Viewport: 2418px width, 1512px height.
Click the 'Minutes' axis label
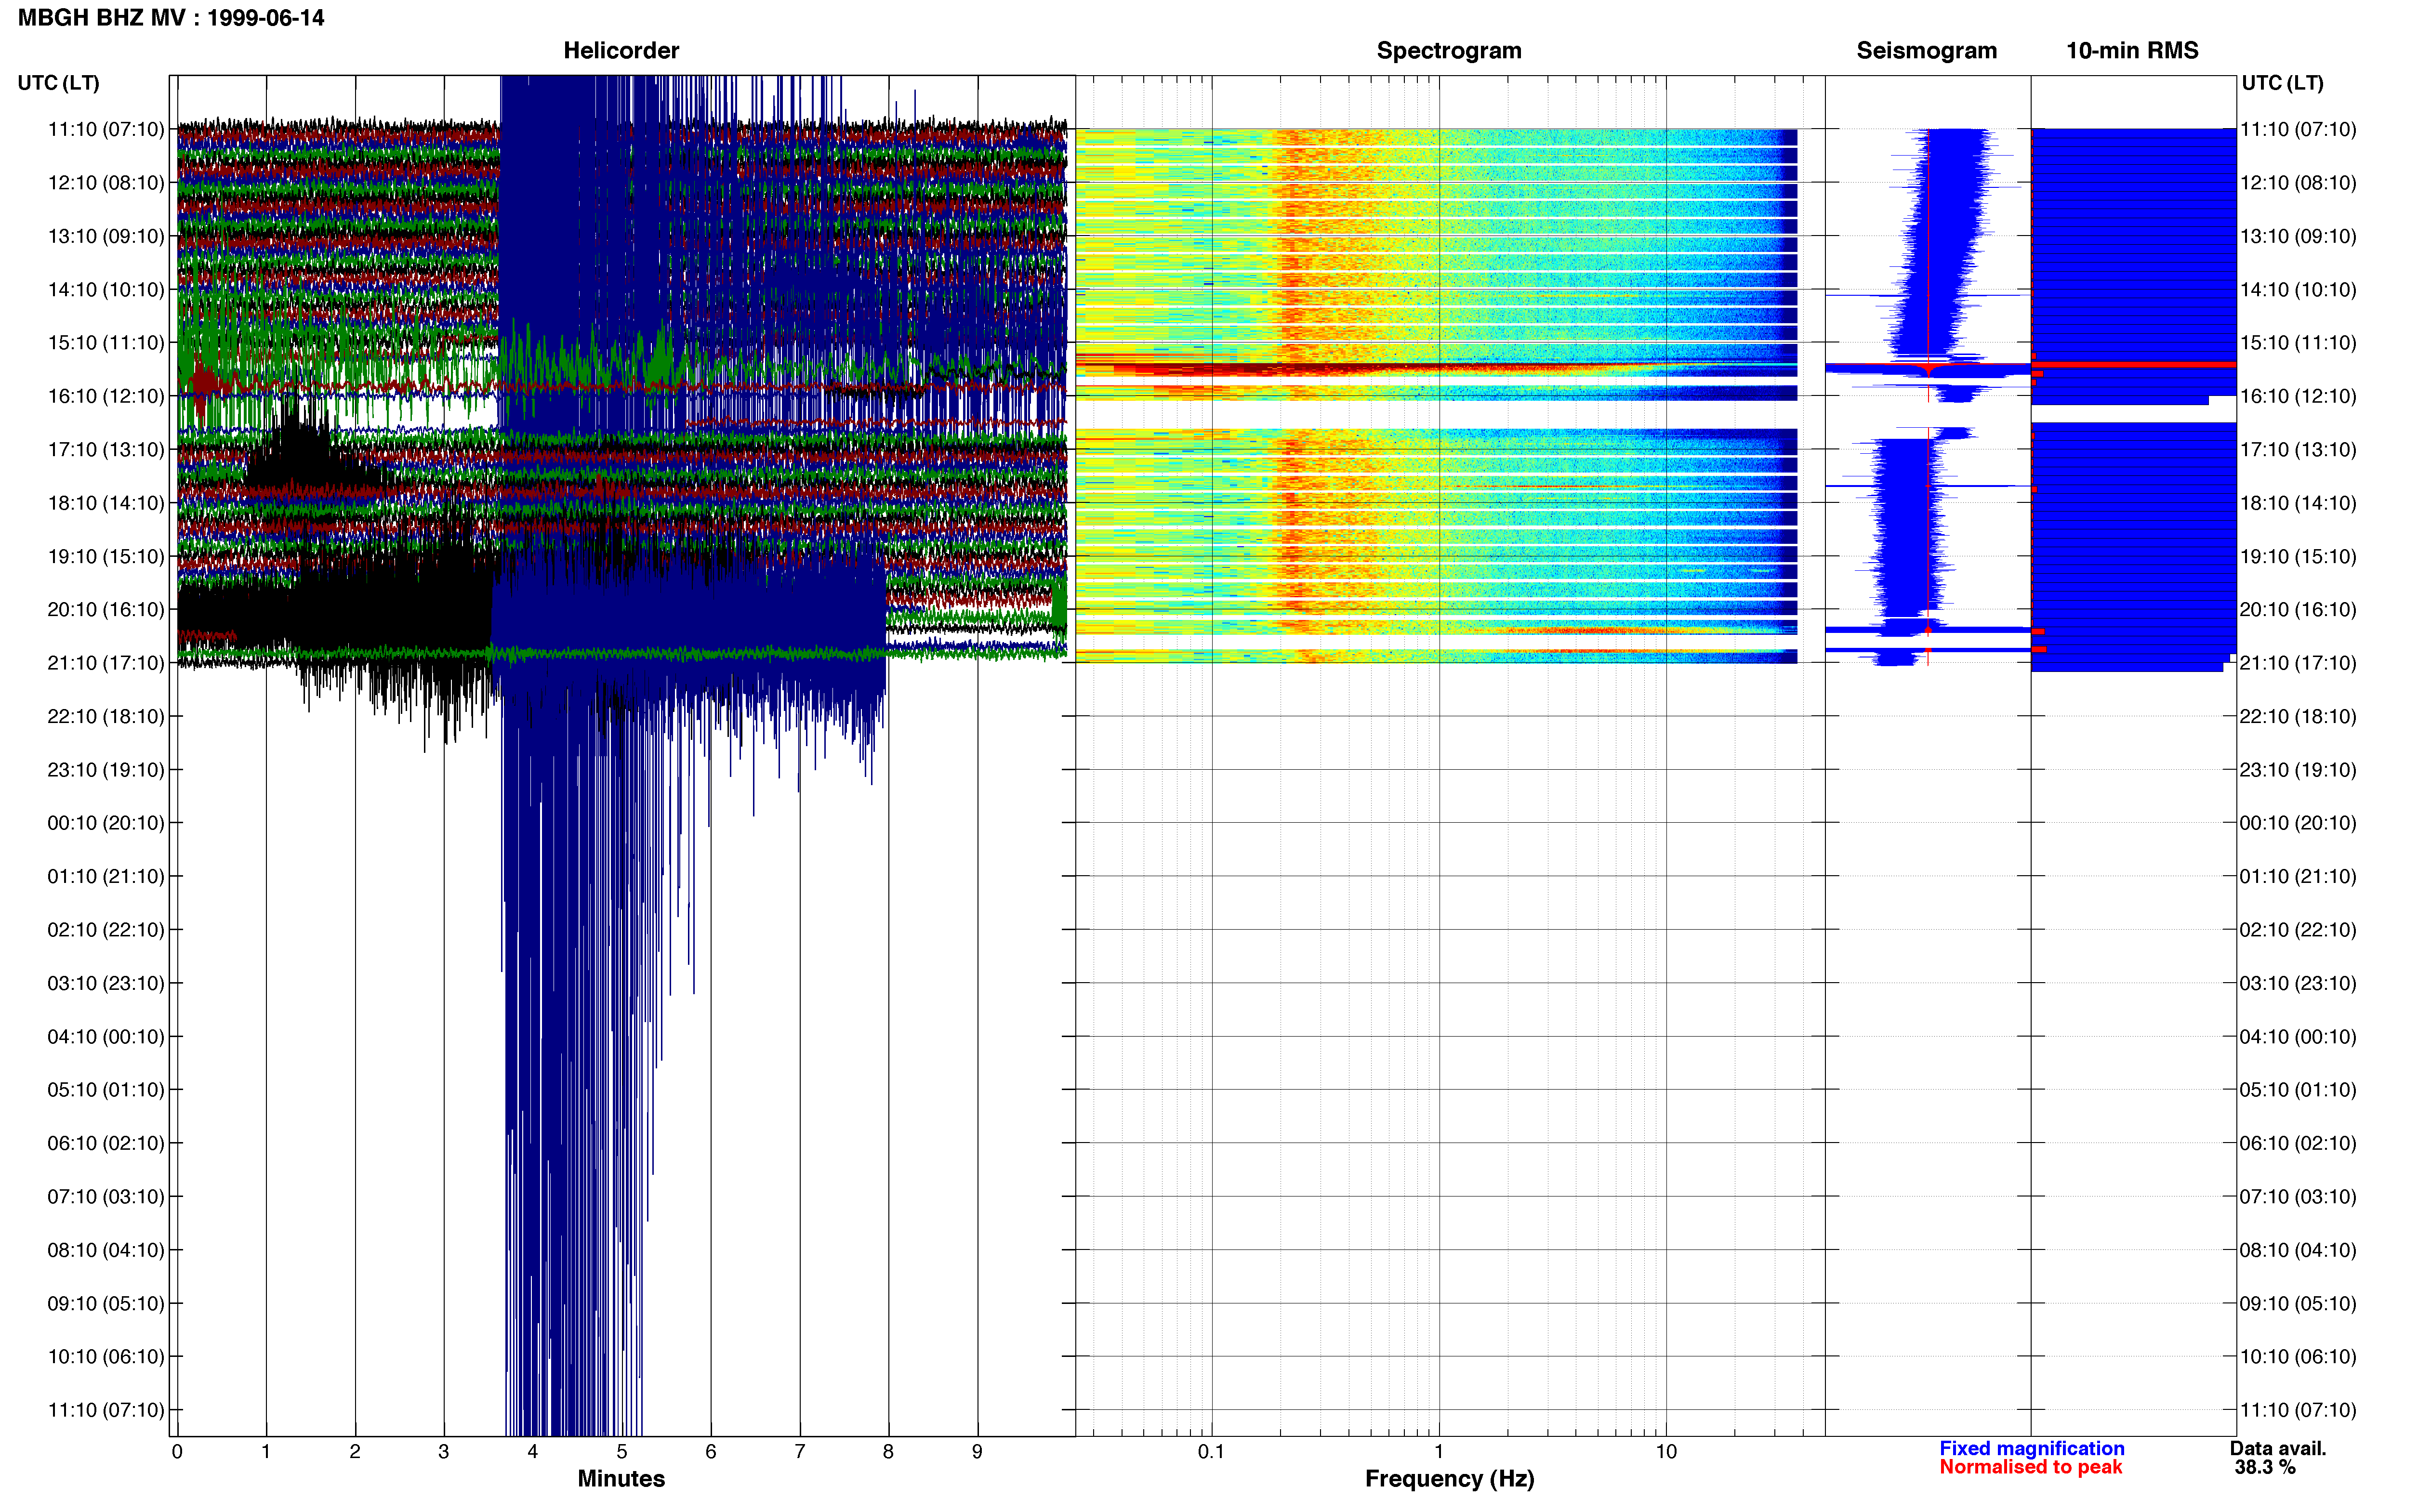coord(621,1479)
